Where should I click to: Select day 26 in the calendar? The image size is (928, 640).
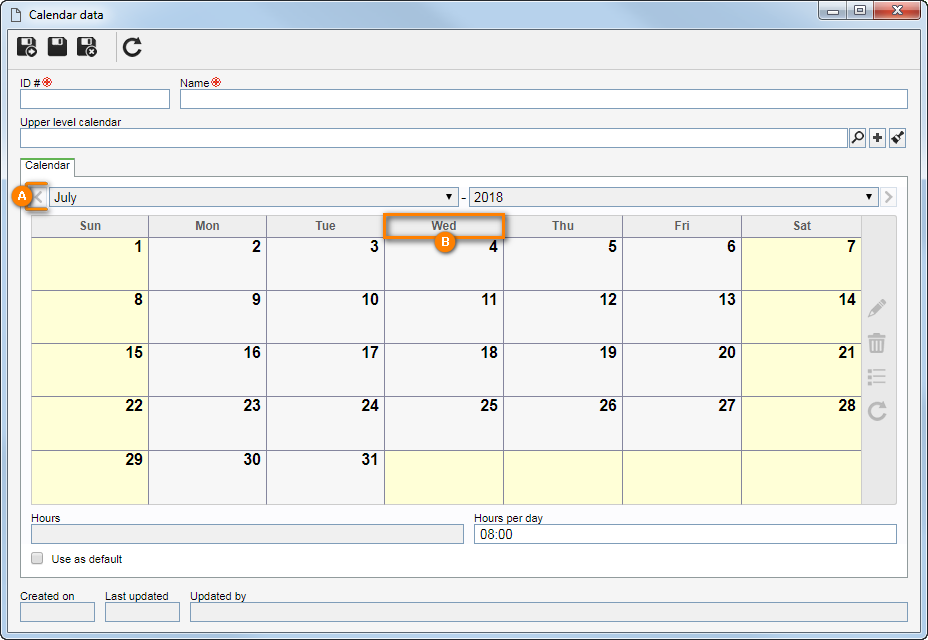563,423
